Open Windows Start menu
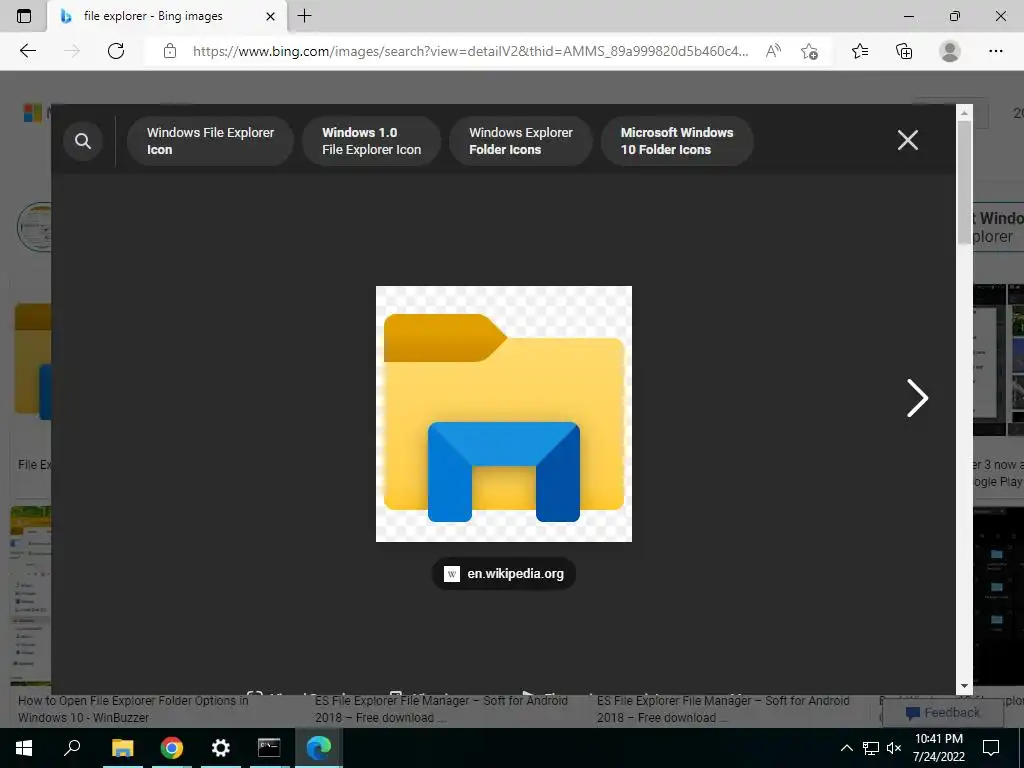Image resolution: width=1024 pixels, height=768 pixels. [x=24, y=748]
